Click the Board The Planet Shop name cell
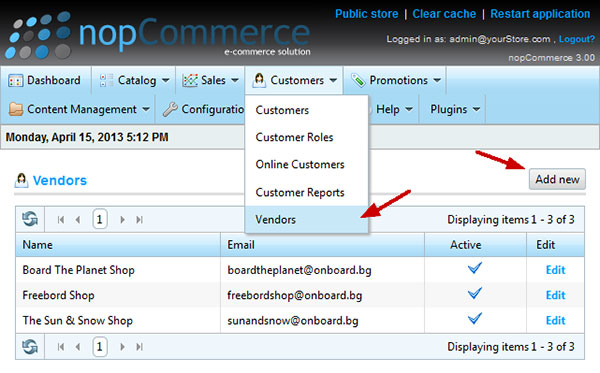This screenshot has height=373, width=600. click(118, 270)
